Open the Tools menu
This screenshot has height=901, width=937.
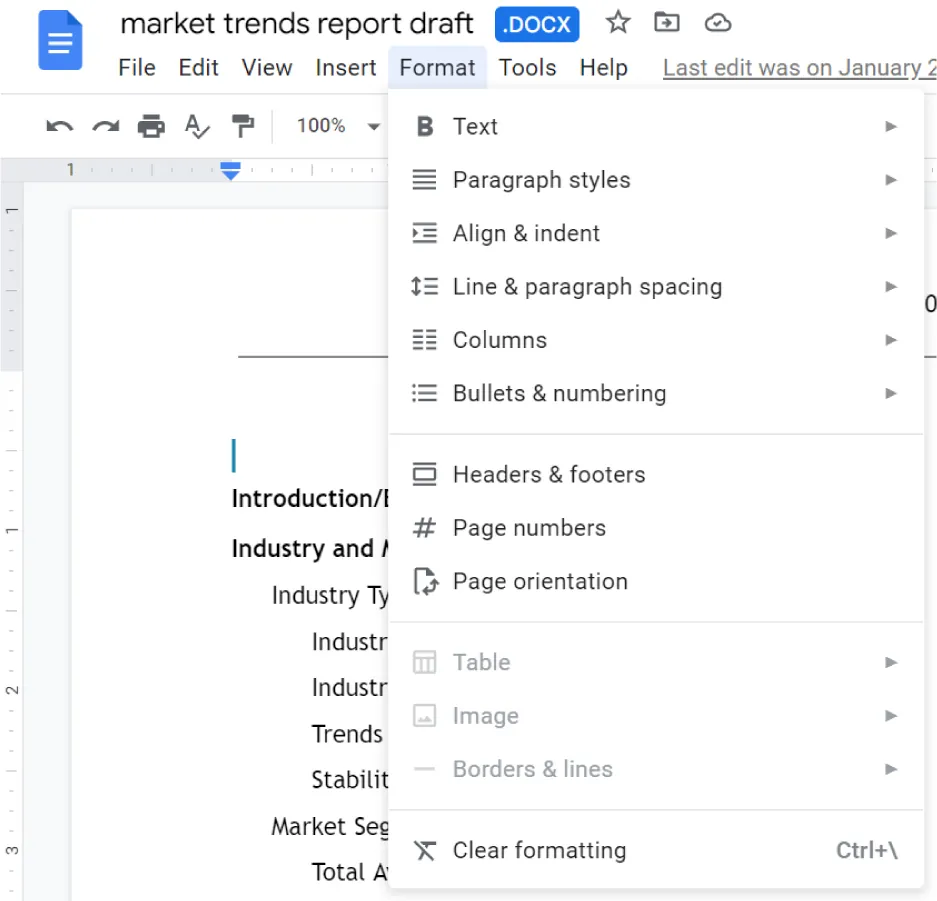pyautogui.click(x=527, y=67)
